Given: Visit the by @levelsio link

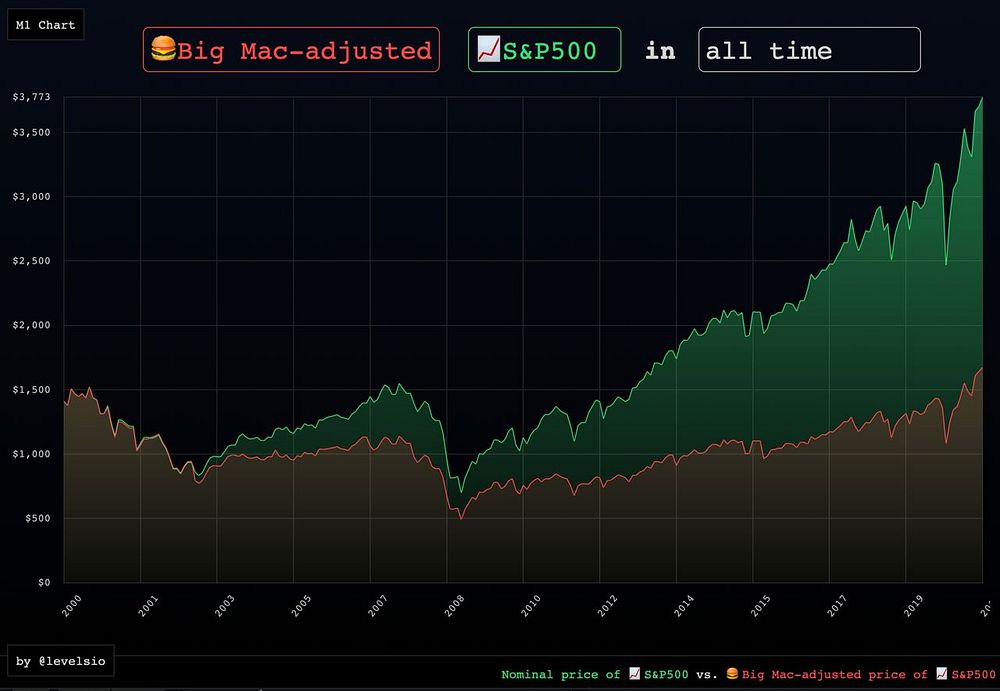Looking at the screenshot, I should (61, 661).
